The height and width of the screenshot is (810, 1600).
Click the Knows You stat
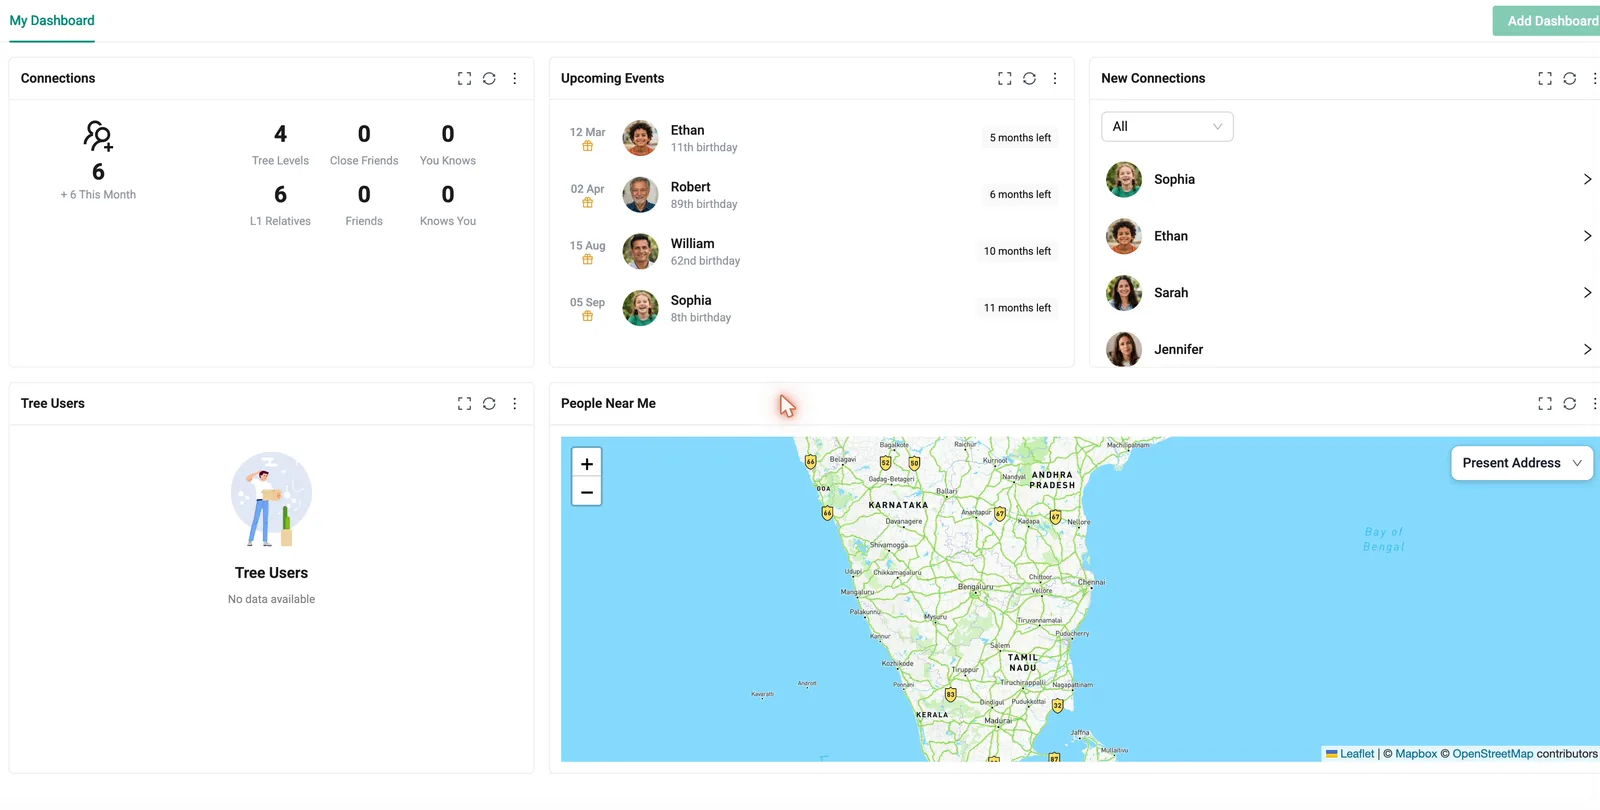pos(448,206)
